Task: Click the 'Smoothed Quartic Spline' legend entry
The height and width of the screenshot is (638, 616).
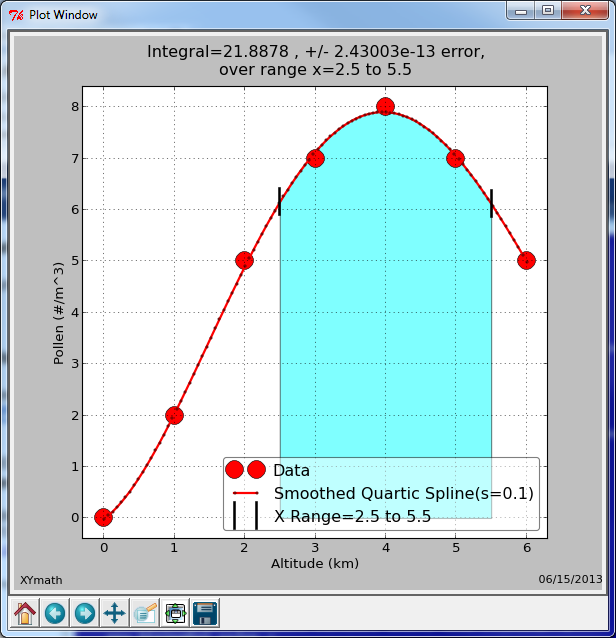Action: click(403, 493)
